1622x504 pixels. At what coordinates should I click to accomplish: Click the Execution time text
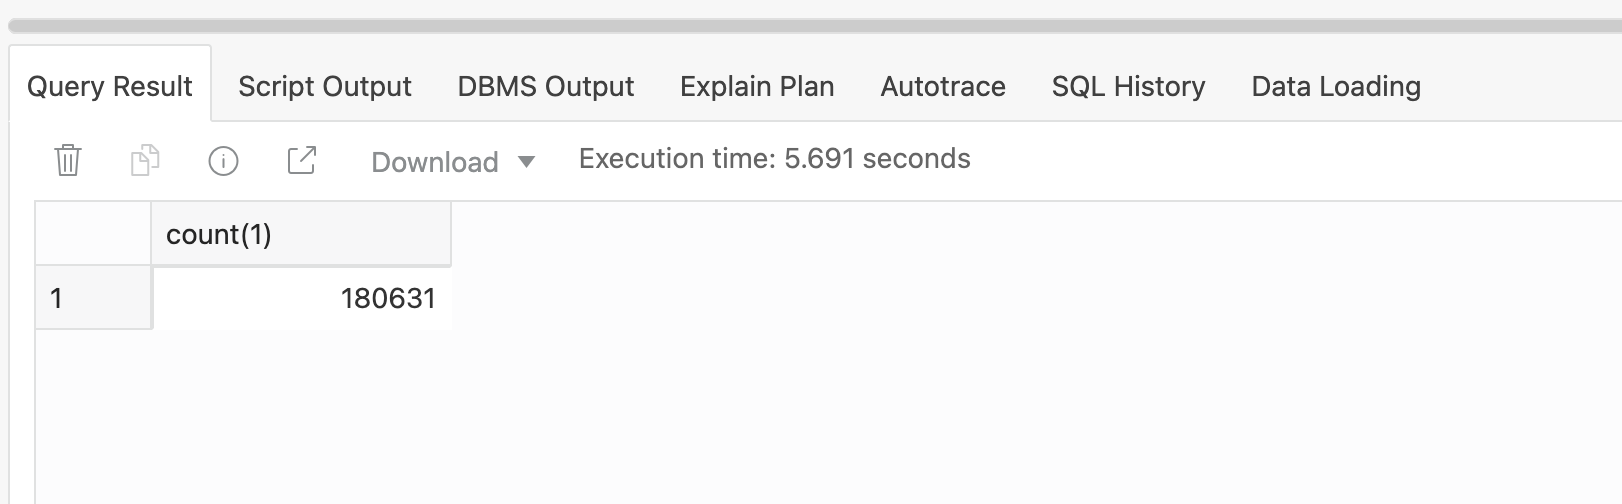pyautogui.click(x=774, y=159)
